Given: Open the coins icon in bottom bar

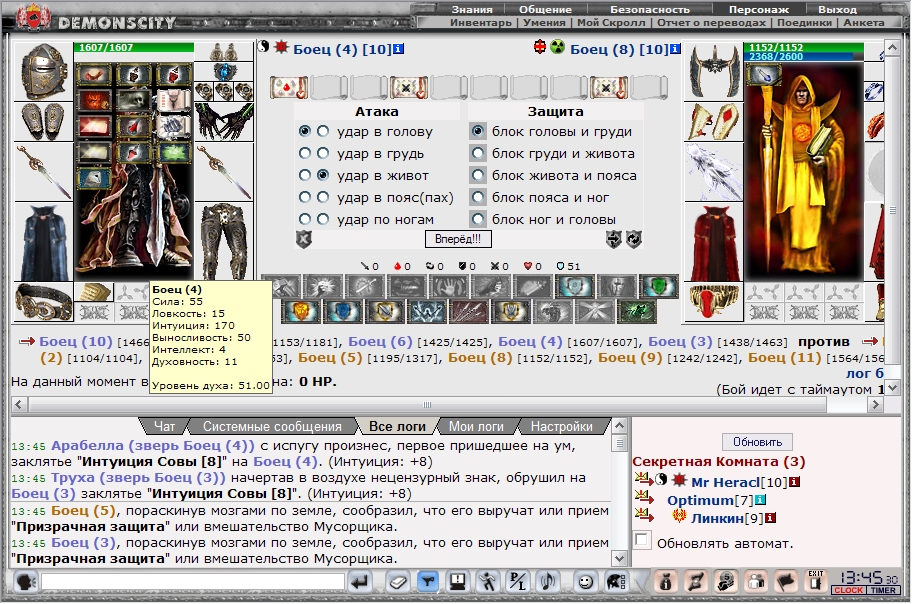Looking at the screenshot, I should 726,581.
